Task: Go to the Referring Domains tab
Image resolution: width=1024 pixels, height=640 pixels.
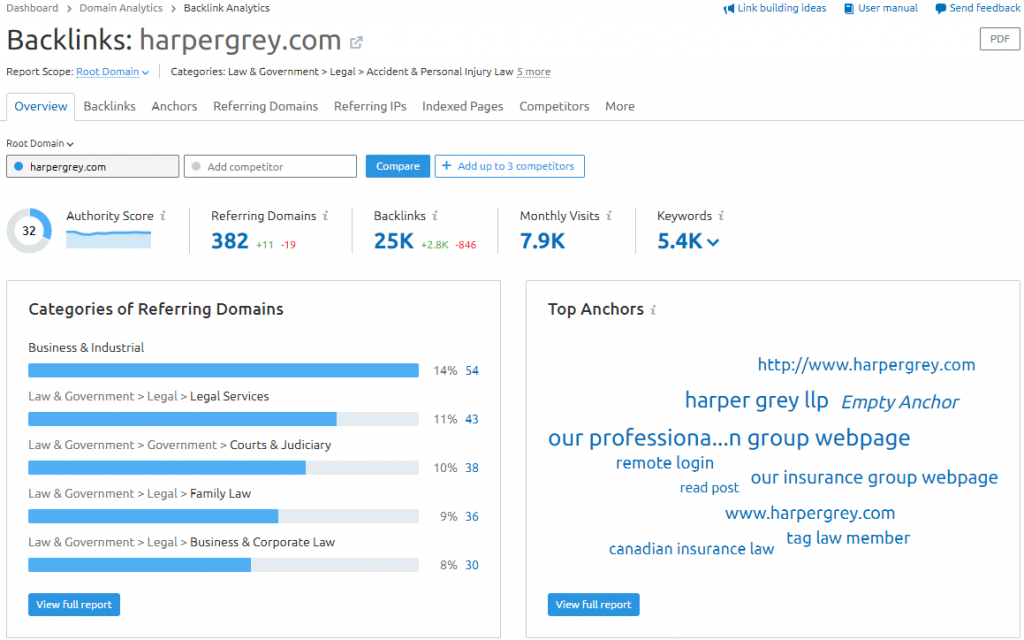Action: [x=266, y=106]
